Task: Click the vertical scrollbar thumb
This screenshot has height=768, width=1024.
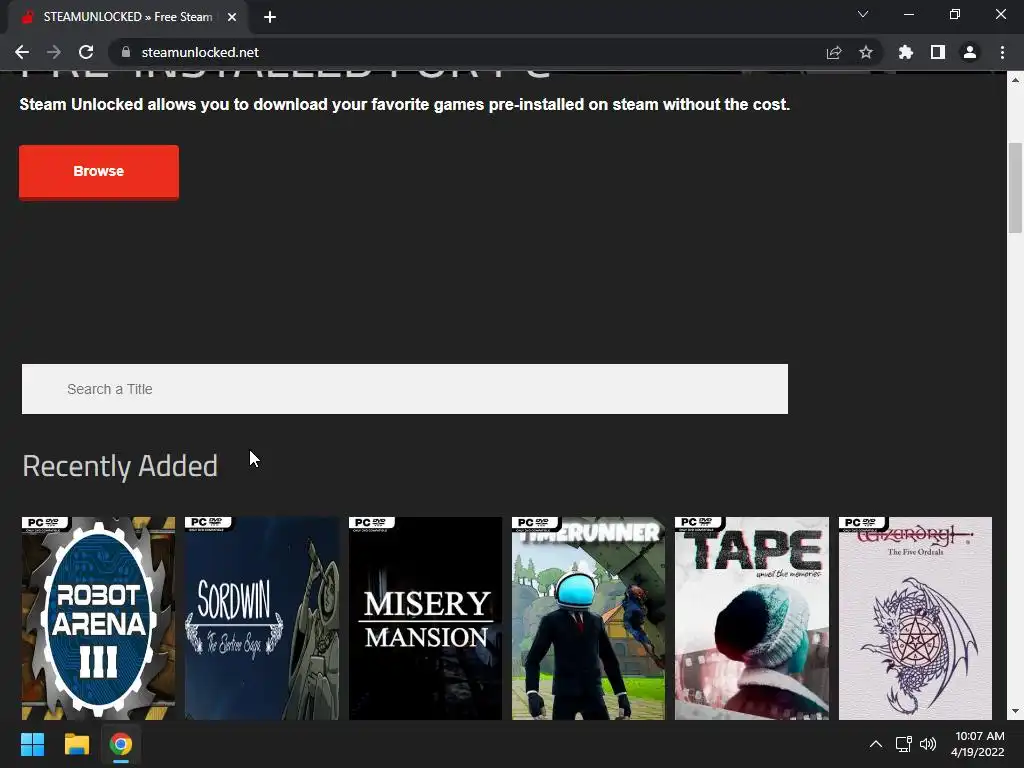Action: pyautogui.click(x=1015, y=187)
